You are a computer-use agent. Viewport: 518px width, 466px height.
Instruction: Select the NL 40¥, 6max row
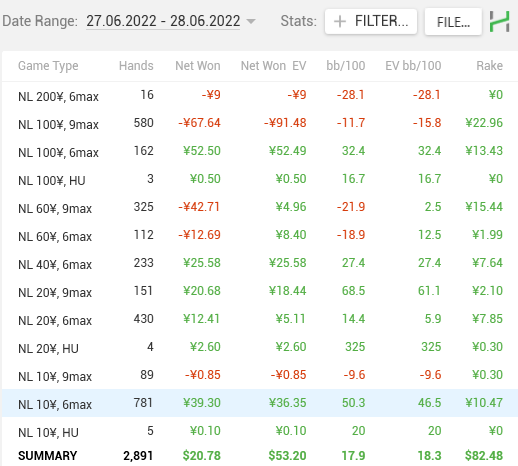[x=260, y=264]
